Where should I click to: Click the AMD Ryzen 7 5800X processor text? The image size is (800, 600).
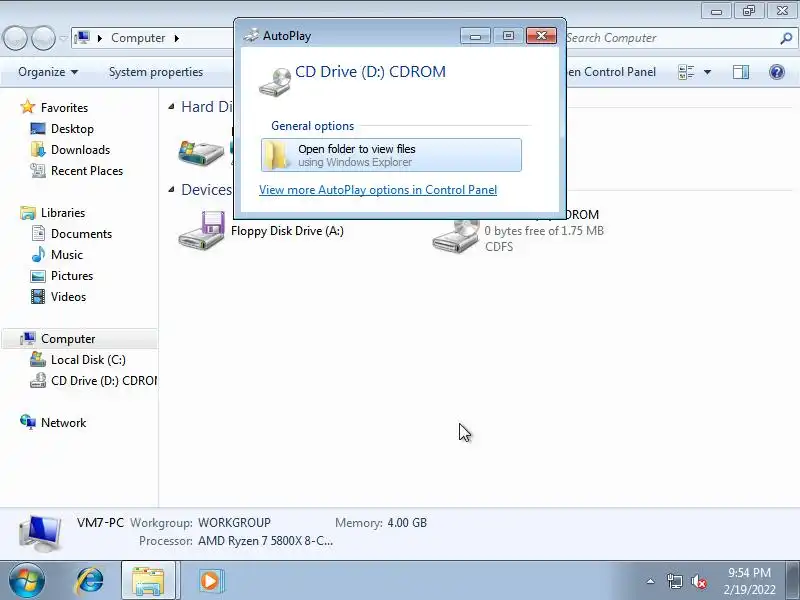pyautogui.click(x=265, y=541)
